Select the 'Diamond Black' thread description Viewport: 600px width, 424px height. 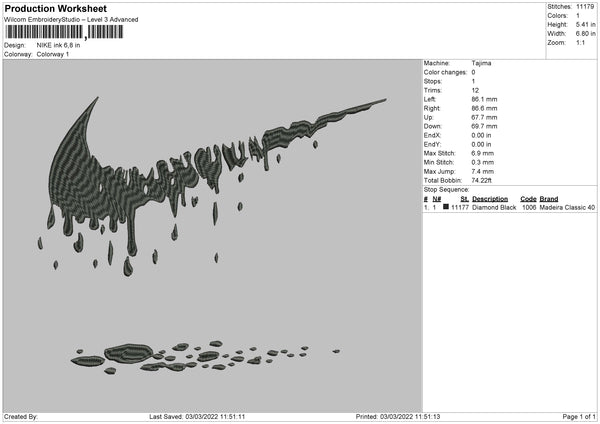coord(494,207)
